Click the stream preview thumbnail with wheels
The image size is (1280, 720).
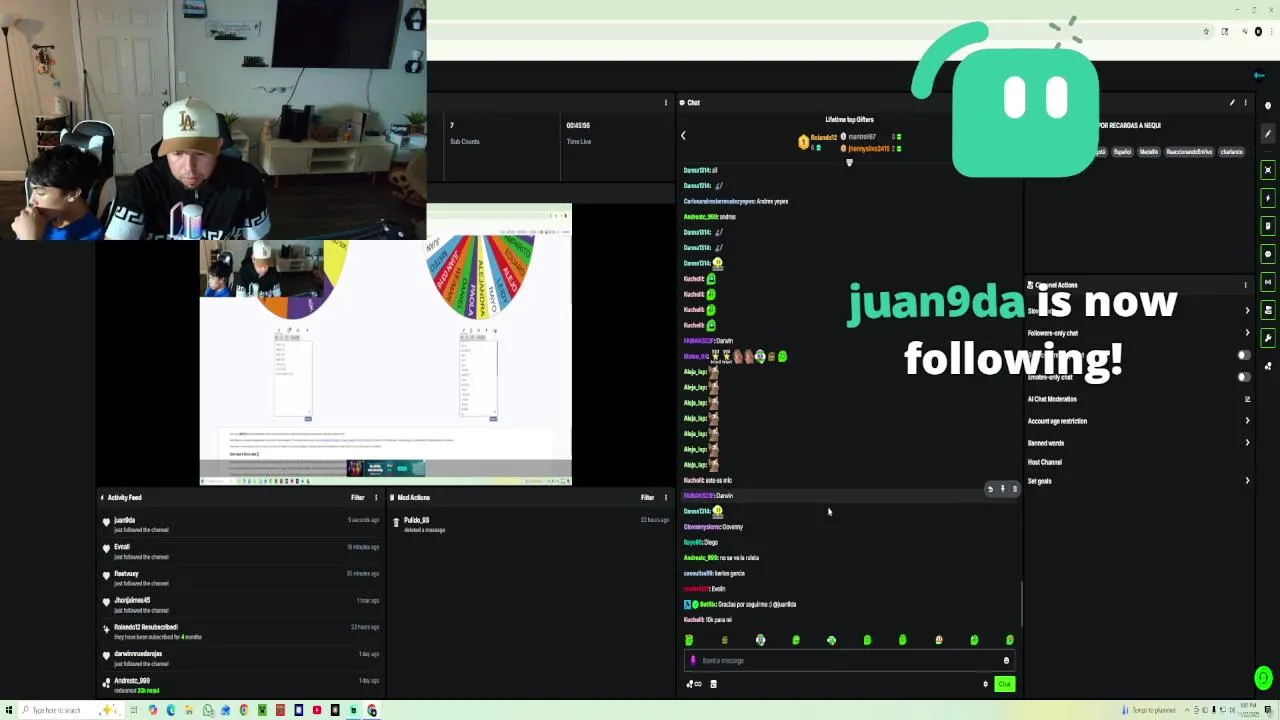click(385, 345)
